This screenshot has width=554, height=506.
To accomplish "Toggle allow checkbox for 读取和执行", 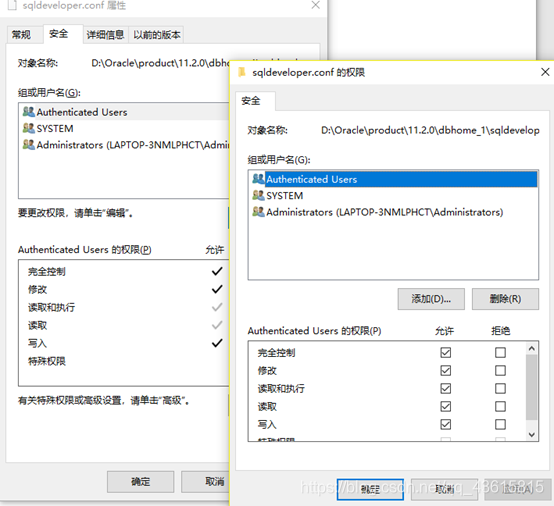I will click(446, 388).
